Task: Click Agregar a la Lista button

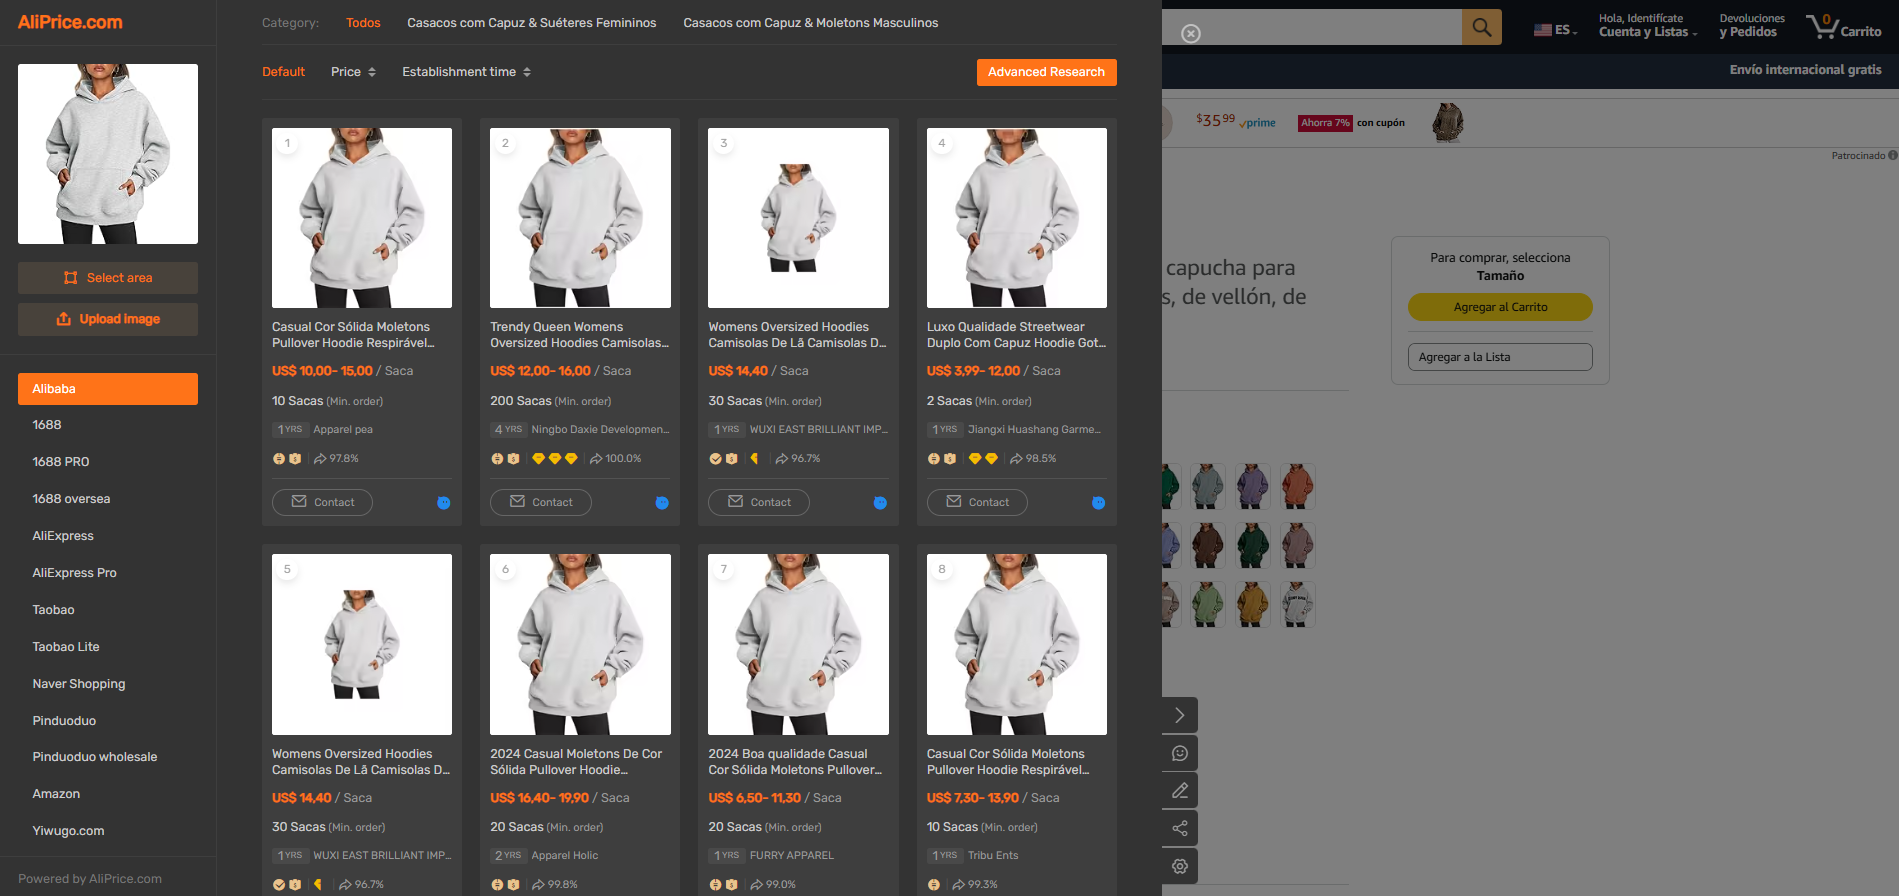Action: click(1500, 357)
